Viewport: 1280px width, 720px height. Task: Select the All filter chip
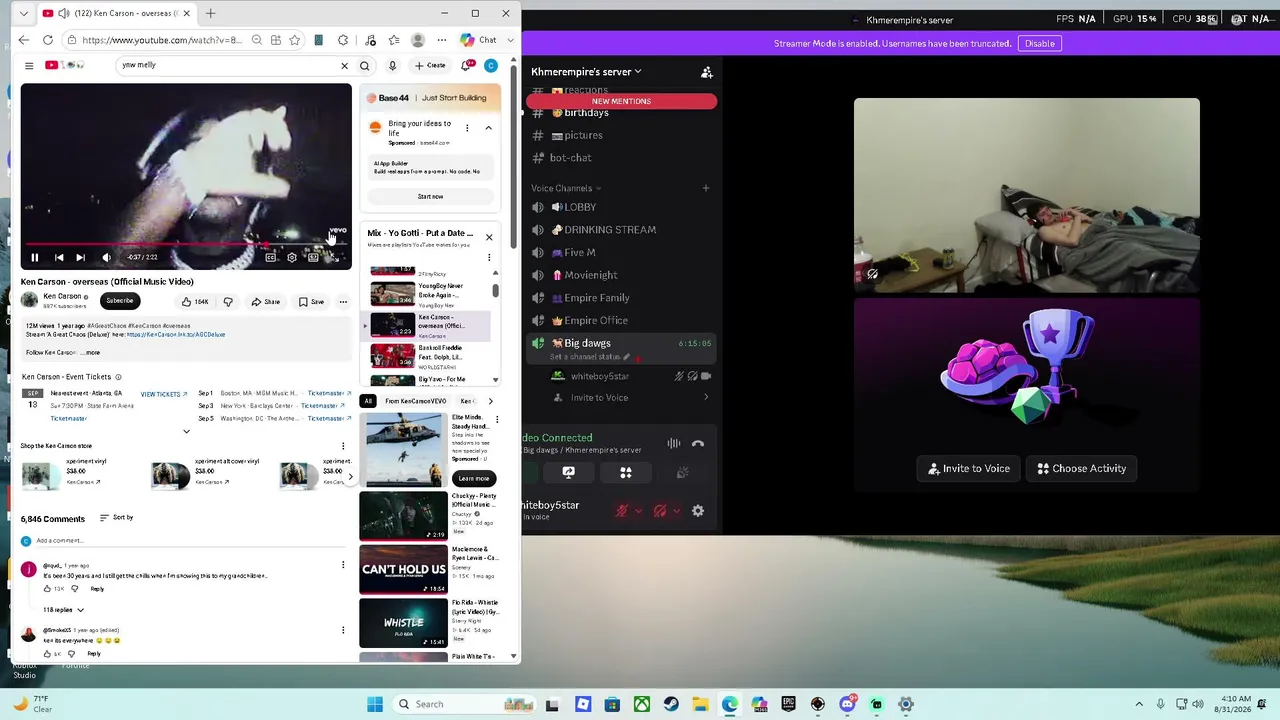tap(368, 401)
